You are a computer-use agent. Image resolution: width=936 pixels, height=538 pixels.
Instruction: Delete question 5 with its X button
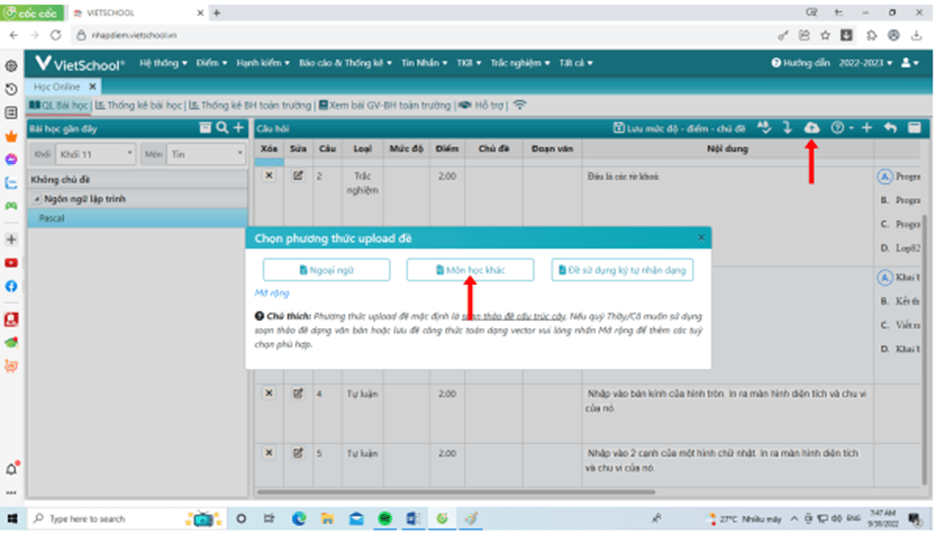click(268, 453)
